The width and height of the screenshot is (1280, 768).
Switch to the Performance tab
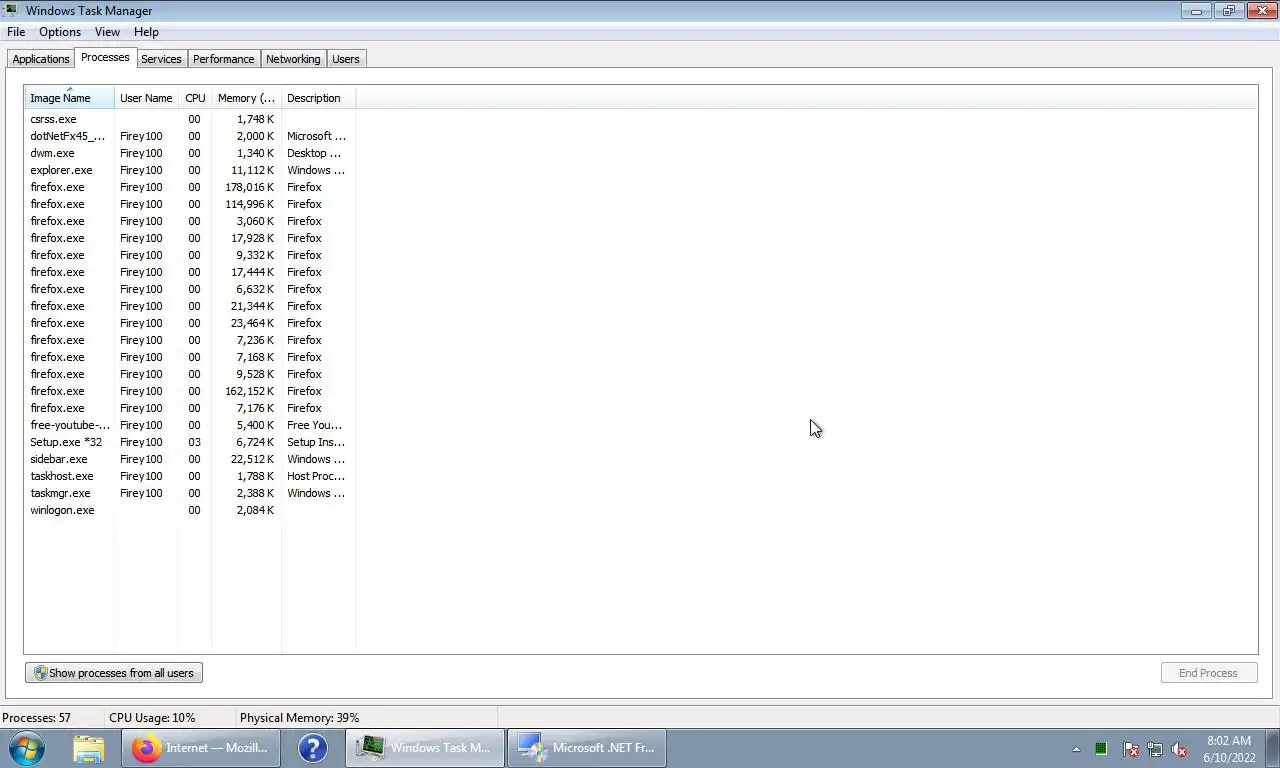(224, 59)
